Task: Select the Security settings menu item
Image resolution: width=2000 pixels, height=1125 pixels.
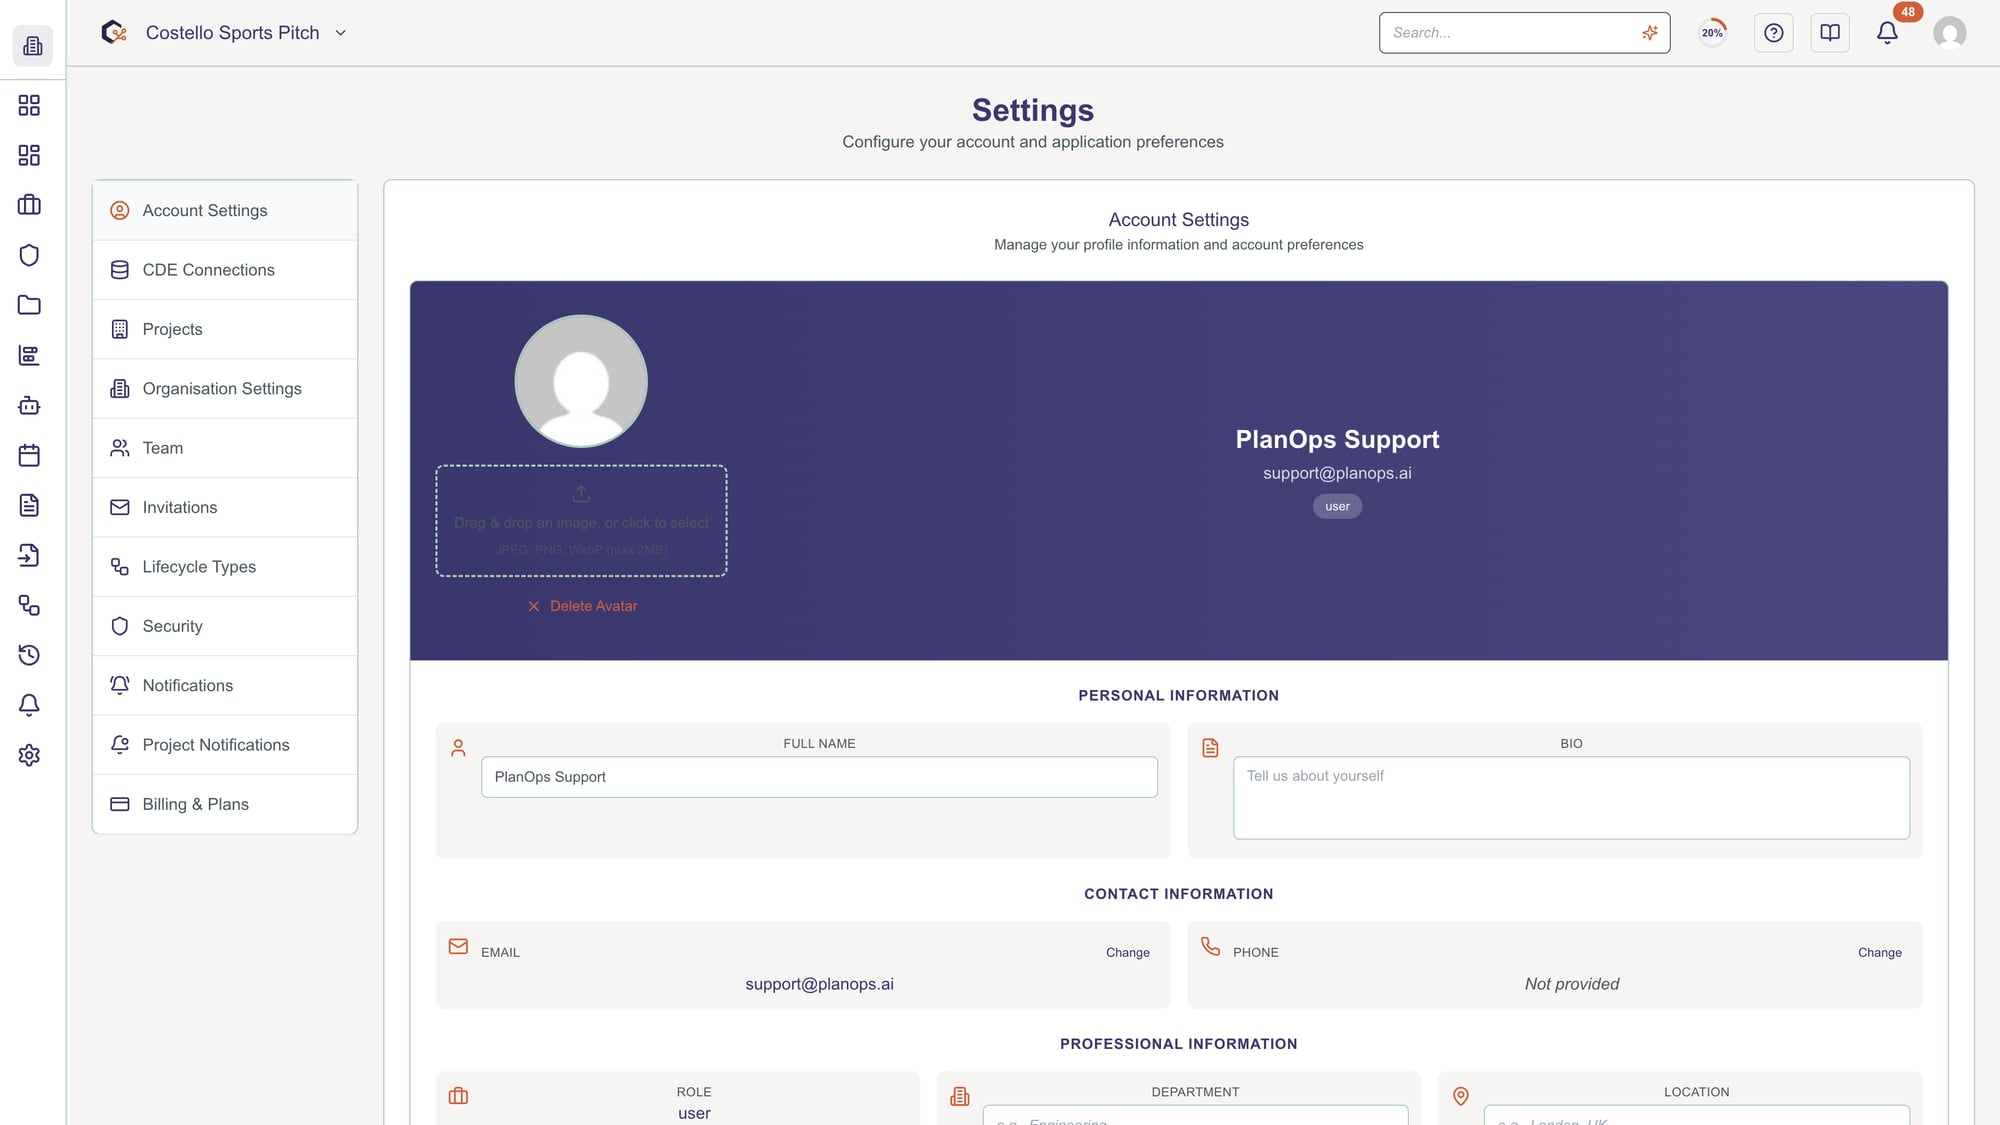Action: tap(172, 626)
